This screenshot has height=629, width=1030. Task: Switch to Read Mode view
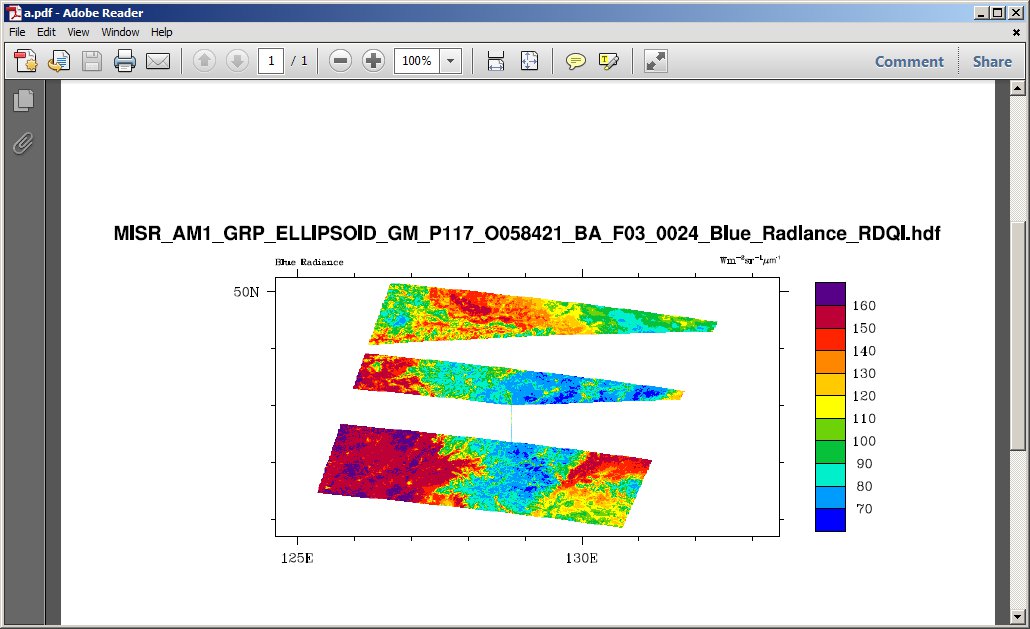(656, 61)
